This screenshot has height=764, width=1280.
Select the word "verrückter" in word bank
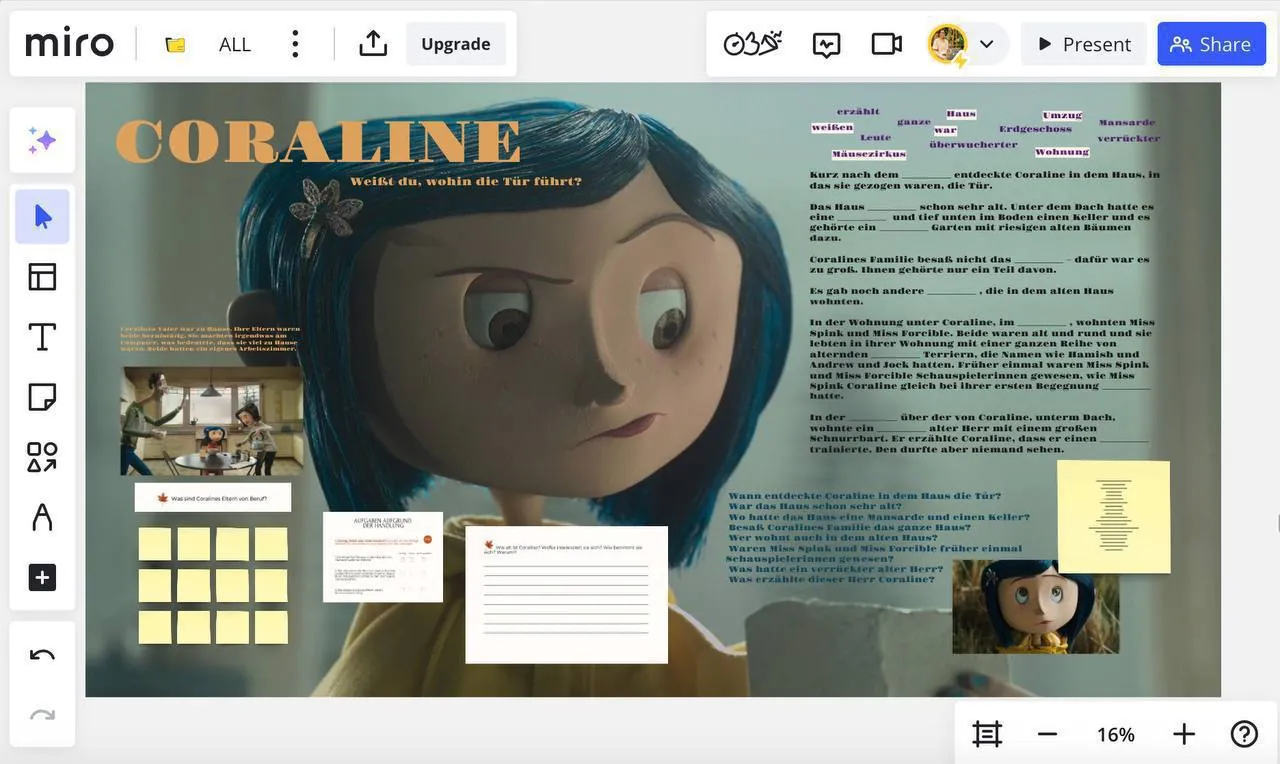coord(1129,138)
